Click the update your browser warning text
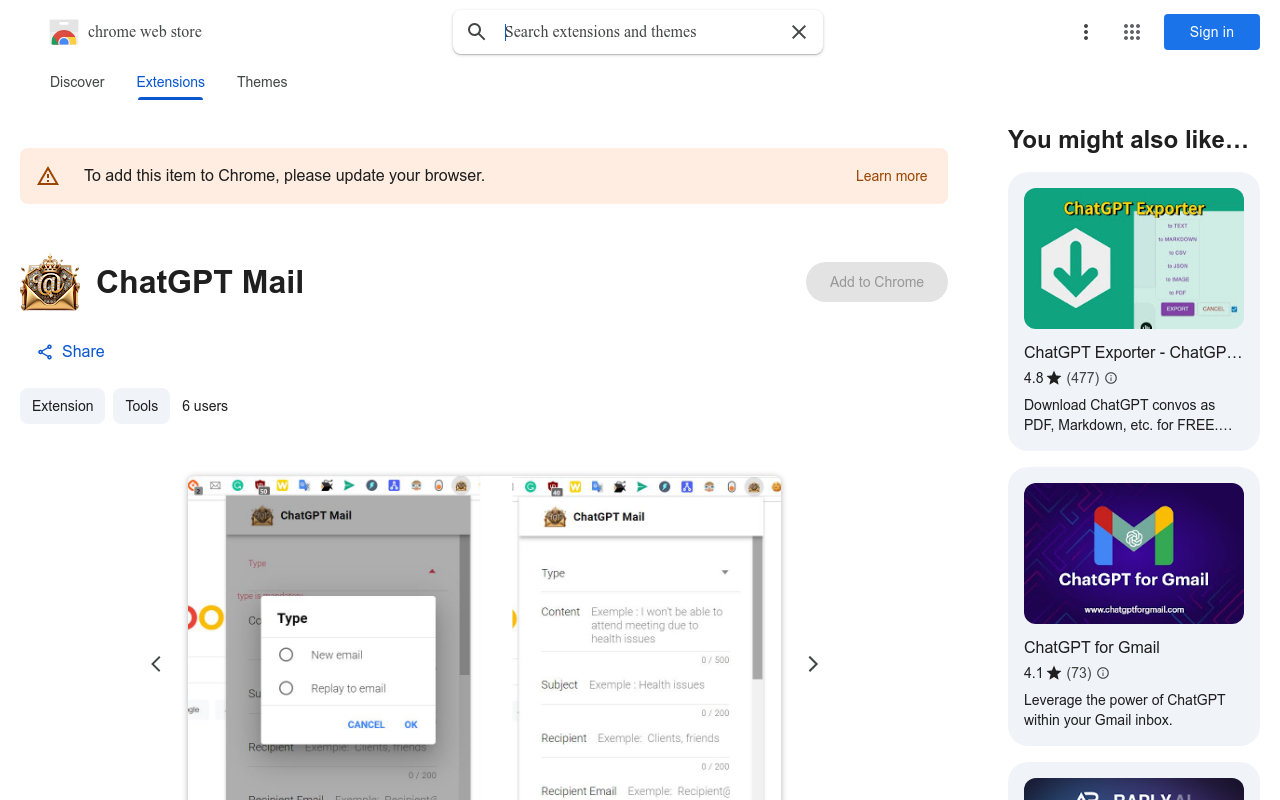1280x800 pixels. click(x=284, y=176)
